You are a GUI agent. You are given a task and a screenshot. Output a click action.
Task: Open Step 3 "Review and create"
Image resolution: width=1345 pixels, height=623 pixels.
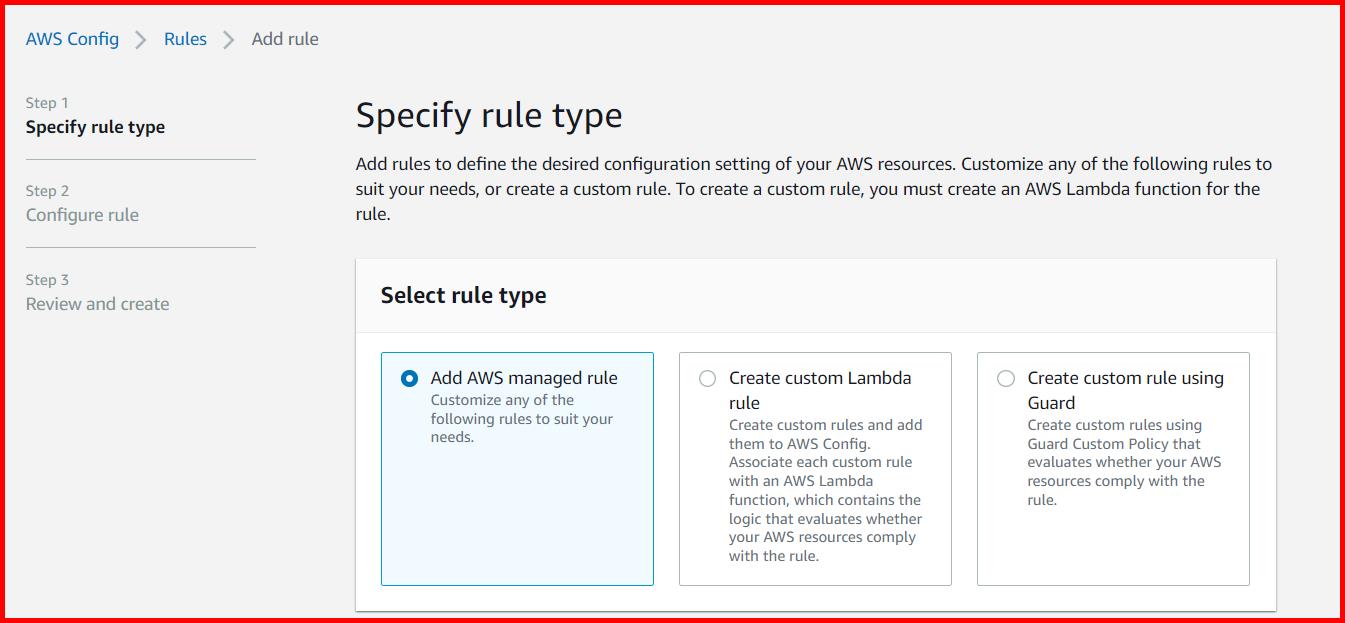96,304
